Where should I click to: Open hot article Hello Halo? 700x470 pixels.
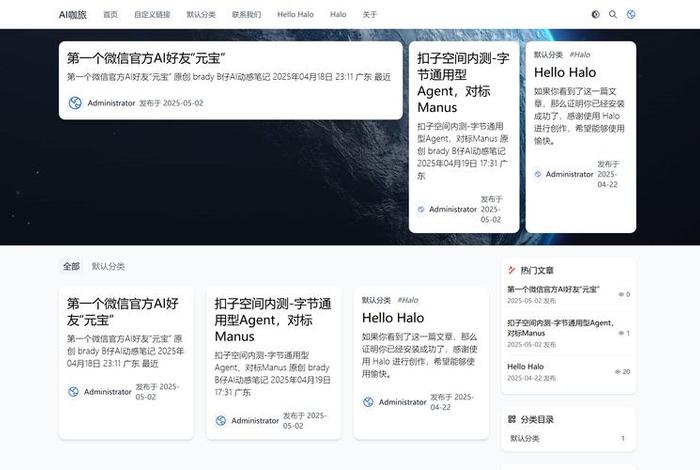pyautogui.click(x=525, y=366)
